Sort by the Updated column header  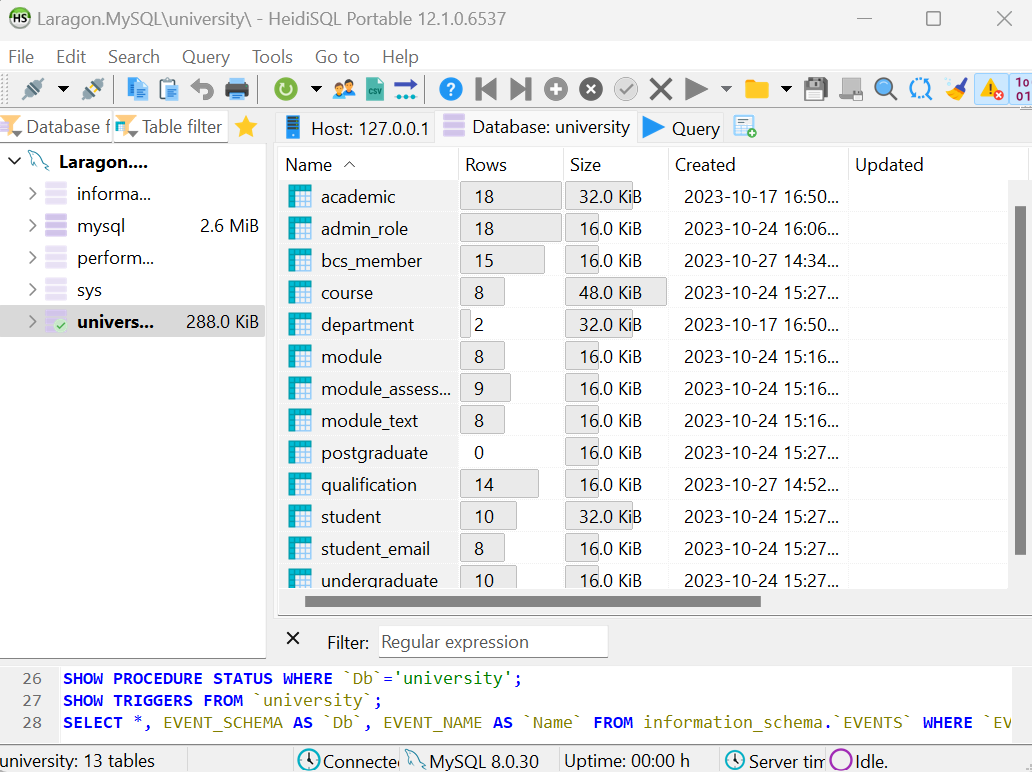[x=938, y=165]
